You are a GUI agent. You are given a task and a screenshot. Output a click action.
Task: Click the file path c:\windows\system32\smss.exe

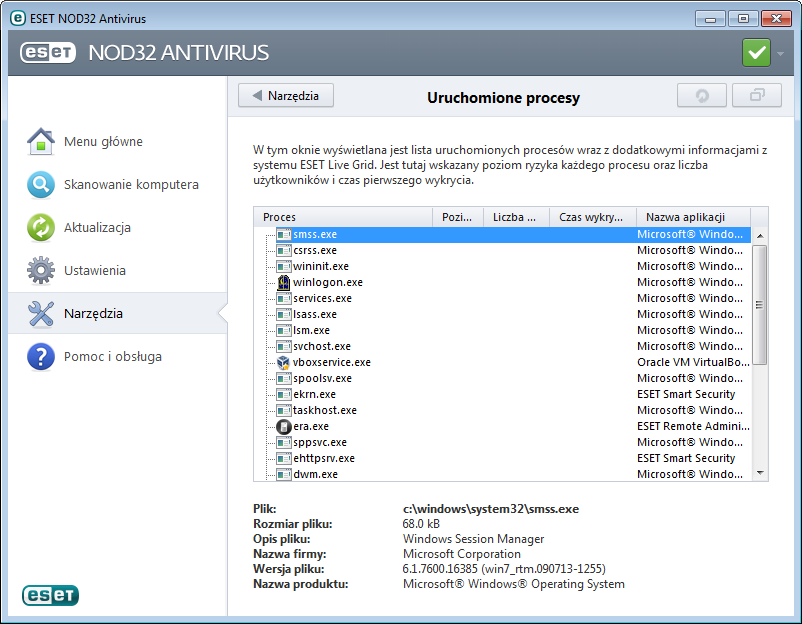pos(491,509)
